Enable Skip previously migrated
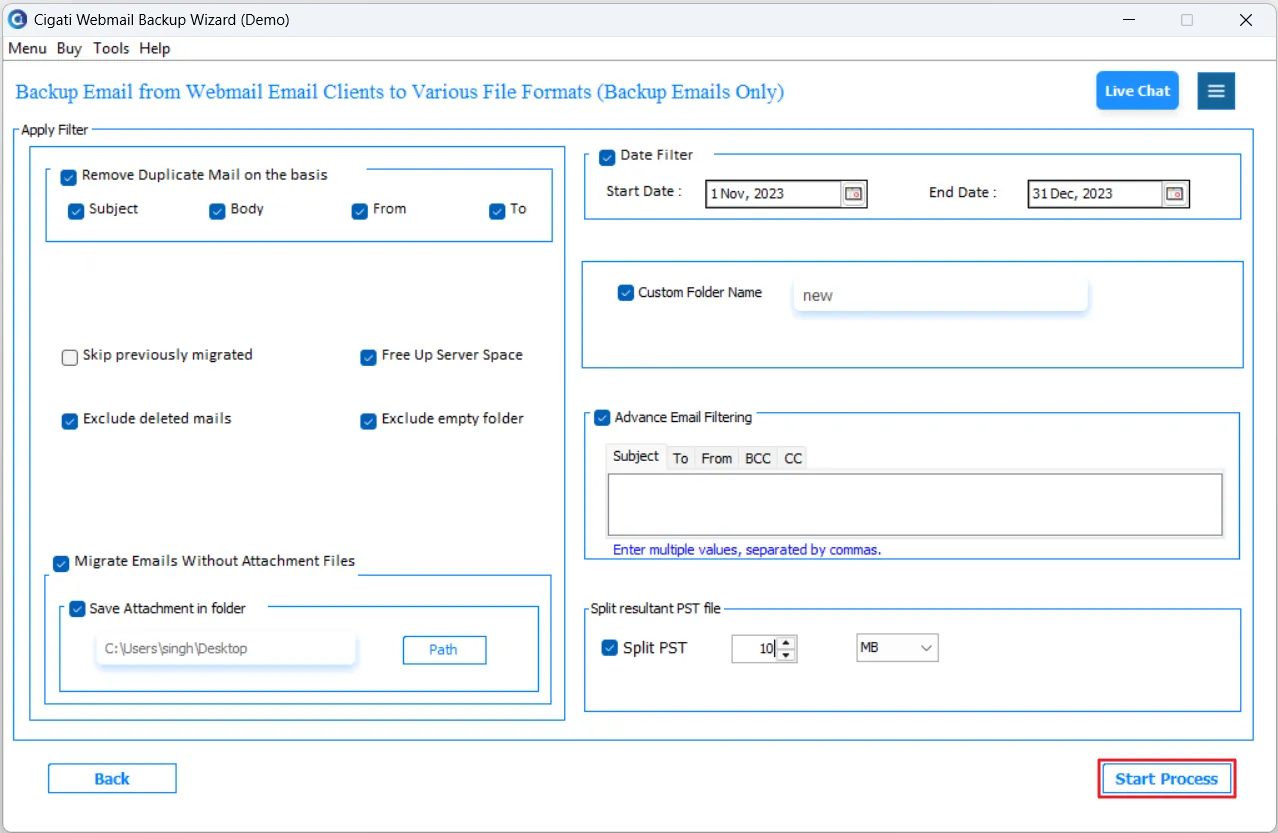The image size is (1278, 833). (70, 357)
